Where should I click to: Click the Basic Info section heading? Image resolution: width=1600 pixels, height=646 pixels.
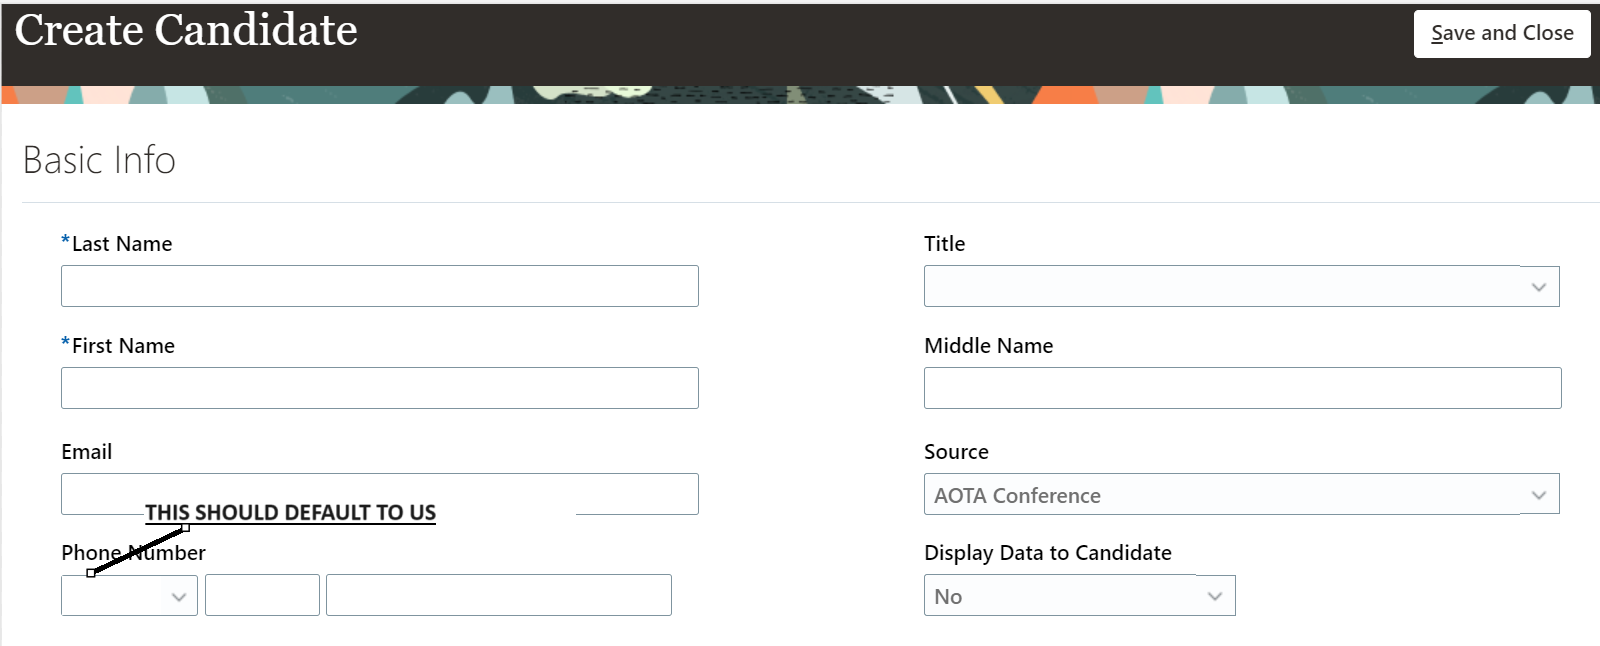99,159
